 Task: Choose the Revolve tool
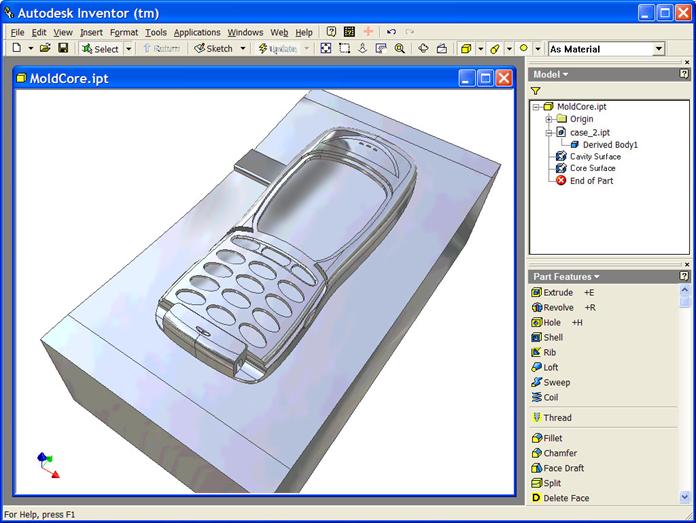point(558,307)
